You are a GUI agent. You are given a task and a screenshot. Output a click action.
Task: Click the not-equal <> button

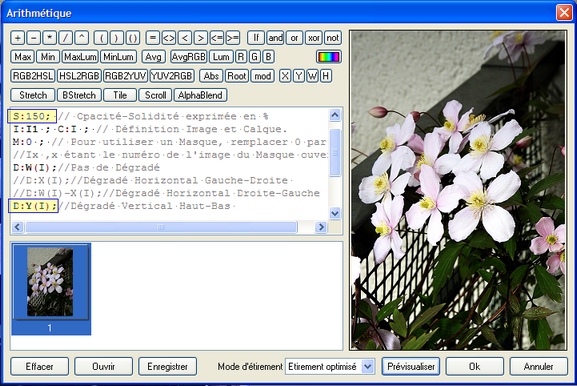(x=169, y=38)
